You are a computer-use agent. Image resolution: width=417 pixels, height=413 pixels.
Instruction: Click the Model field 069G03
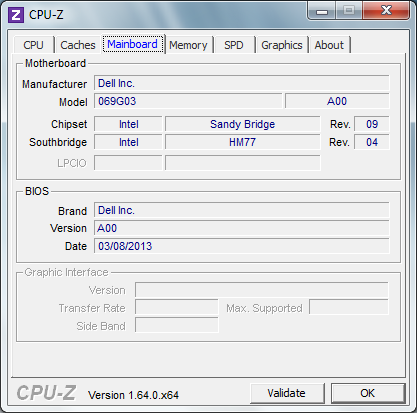[x=188, y=101]
